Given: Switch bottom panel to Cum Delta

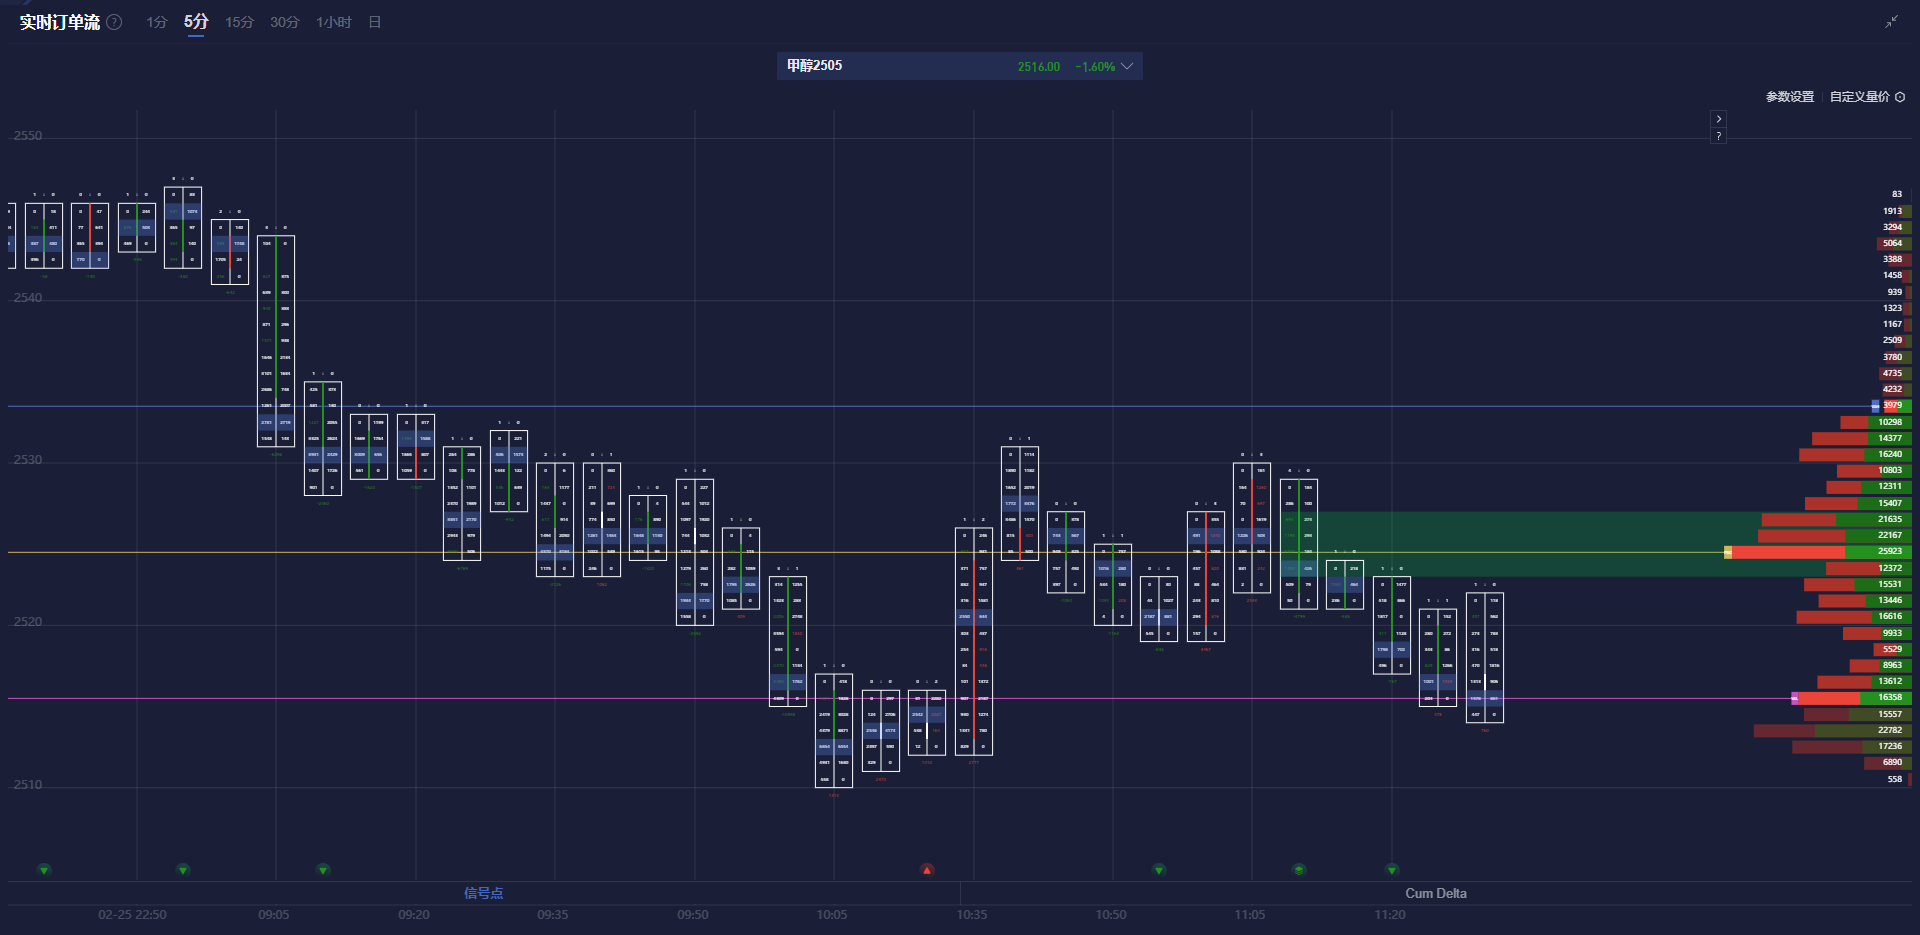Looking at the screenshot, I should coord(1435,893).
